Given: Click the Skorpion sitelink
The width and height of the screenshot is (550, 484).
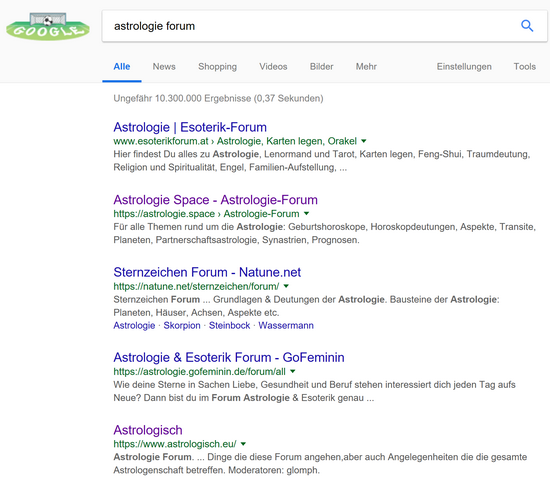Looking at the screenshot, I should coord(182,325).
